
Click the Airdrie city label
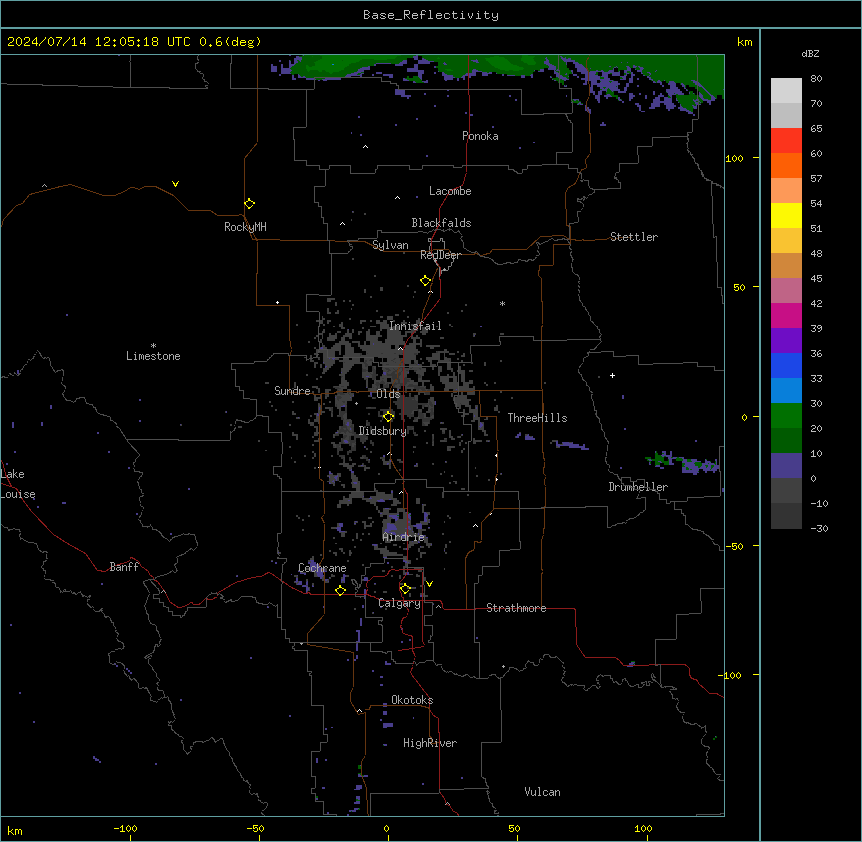(403, 537)
